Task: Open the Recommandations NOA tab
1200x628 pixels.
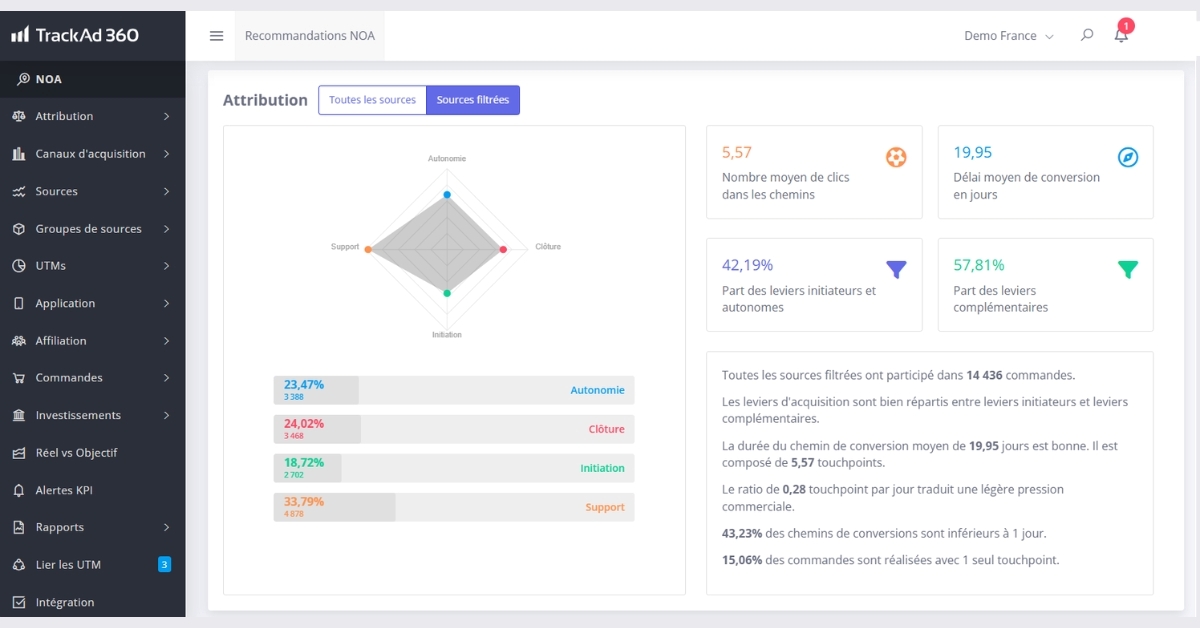Action: click(310, 36)
